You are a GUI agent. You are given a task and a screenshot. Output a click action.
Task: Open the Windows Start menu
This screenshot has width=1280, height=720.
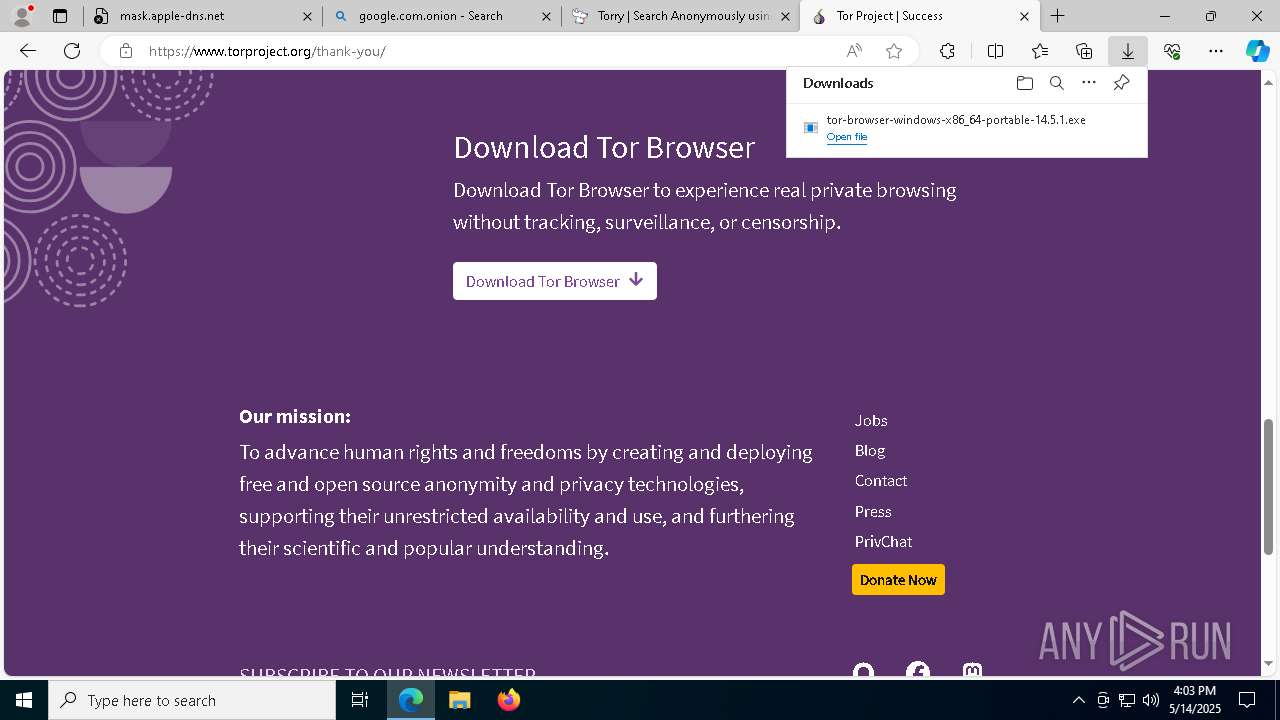tap(24, 700)
